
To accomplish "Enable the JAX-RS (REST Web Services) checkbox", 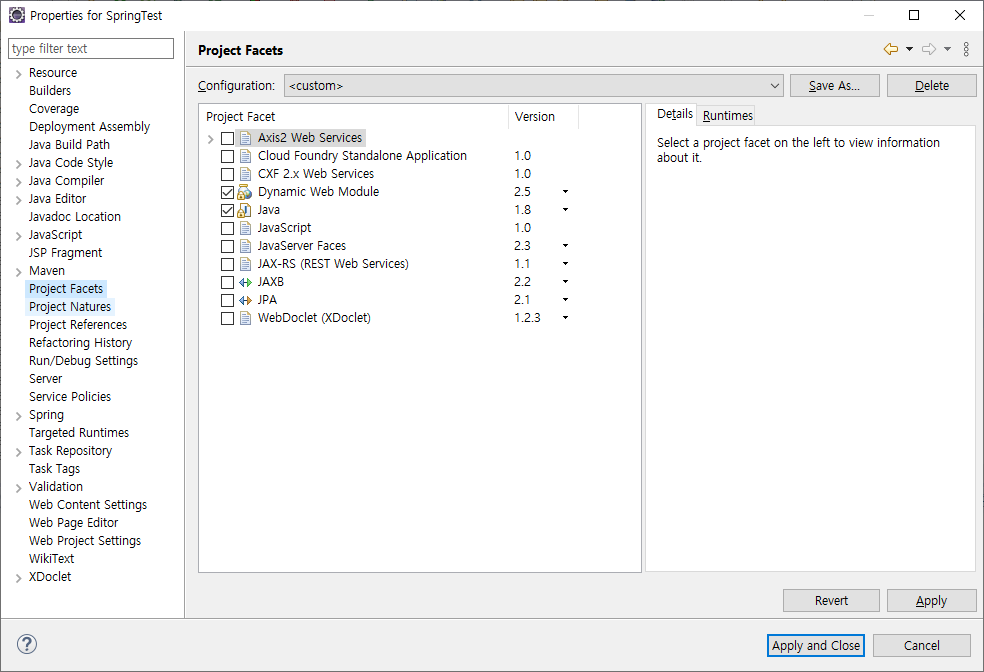I will click(227, 264).
